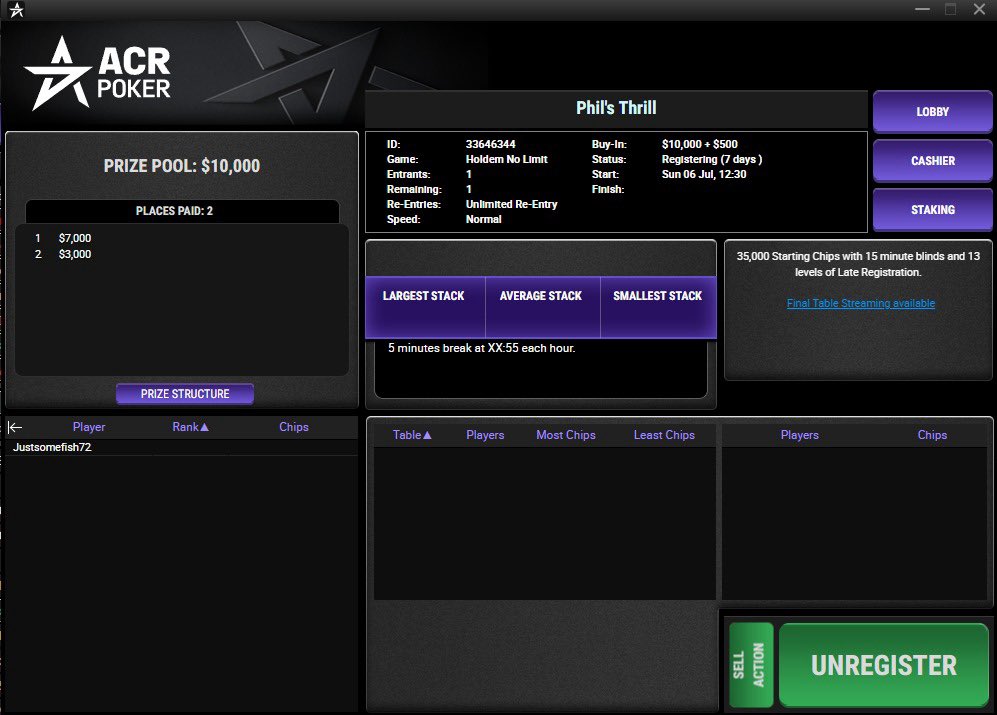
Task: Click the start time Sun 06 Jul, 12:30
Action: coord(704,174)
